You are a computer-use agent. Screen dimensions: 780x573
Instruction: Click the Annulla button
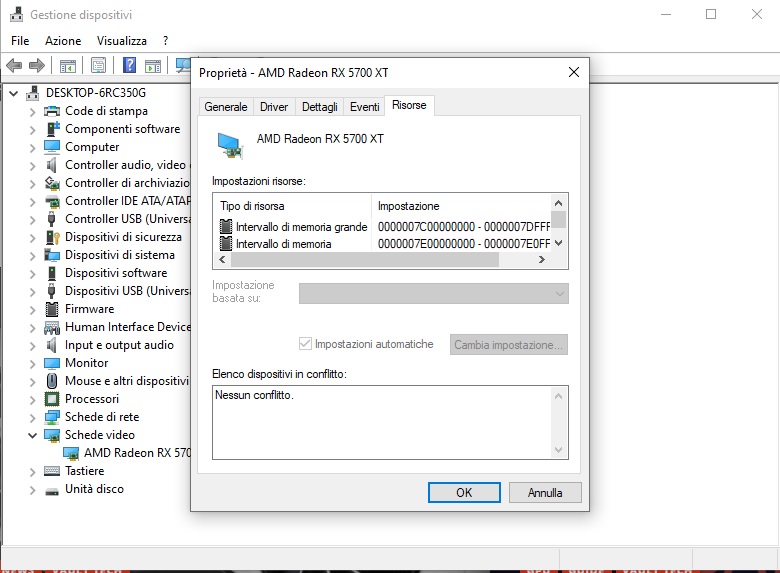point(545,492)
